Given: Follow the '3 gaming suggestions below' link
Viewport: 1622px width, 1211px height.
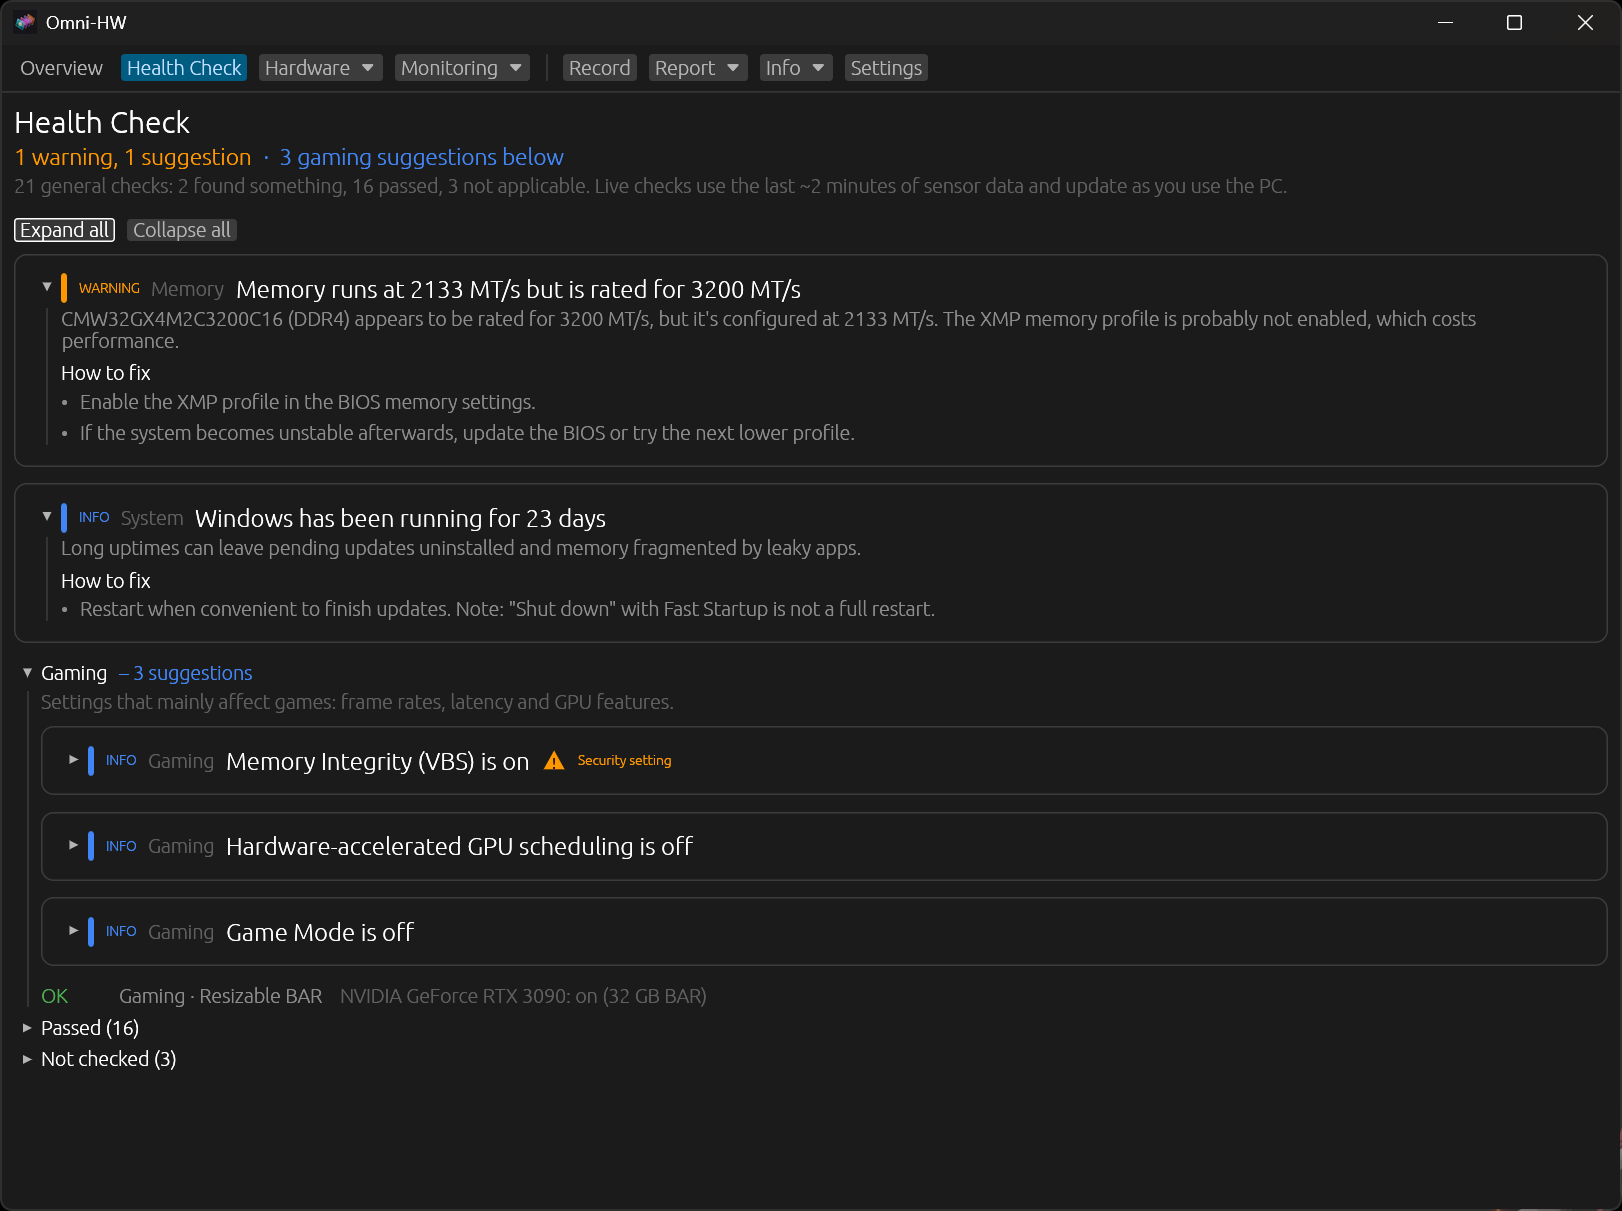Looking at the screenshot, I should (421, 157).
